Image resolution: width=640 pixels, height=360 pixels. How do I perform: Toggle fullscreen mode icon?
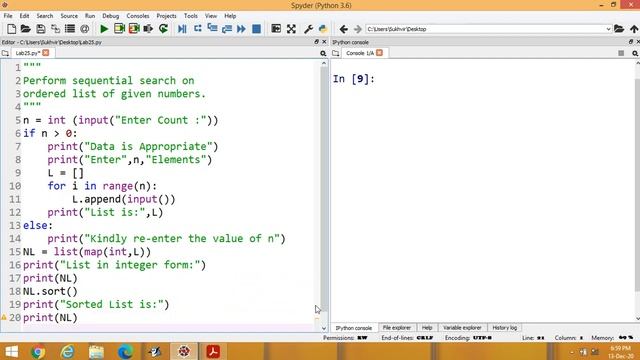(291, 29)
